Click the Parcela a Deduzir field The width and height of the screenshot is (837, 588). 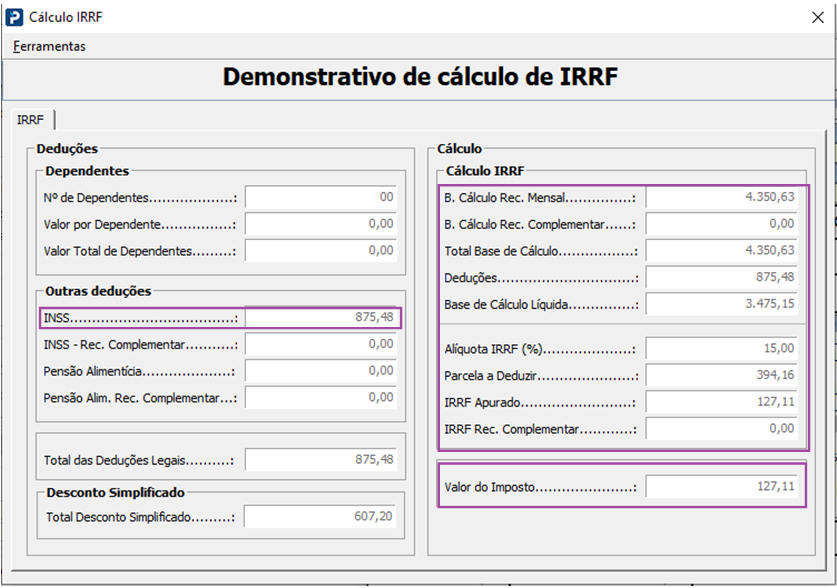click(x=722, y=376)
